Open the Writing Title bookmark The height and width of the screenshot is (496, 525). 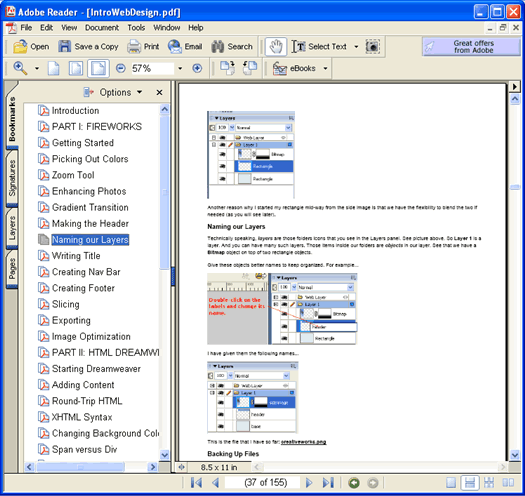point(76,256)
